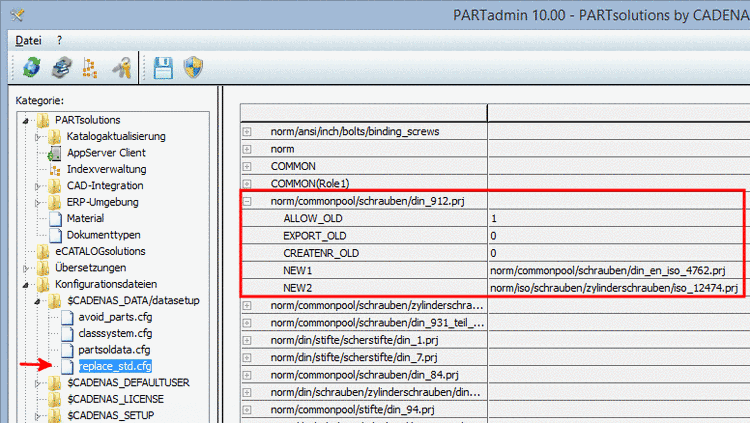Collapse the PARTsolutions tree node
This screenshot has height=423, width=750.
tap(26, 121)
